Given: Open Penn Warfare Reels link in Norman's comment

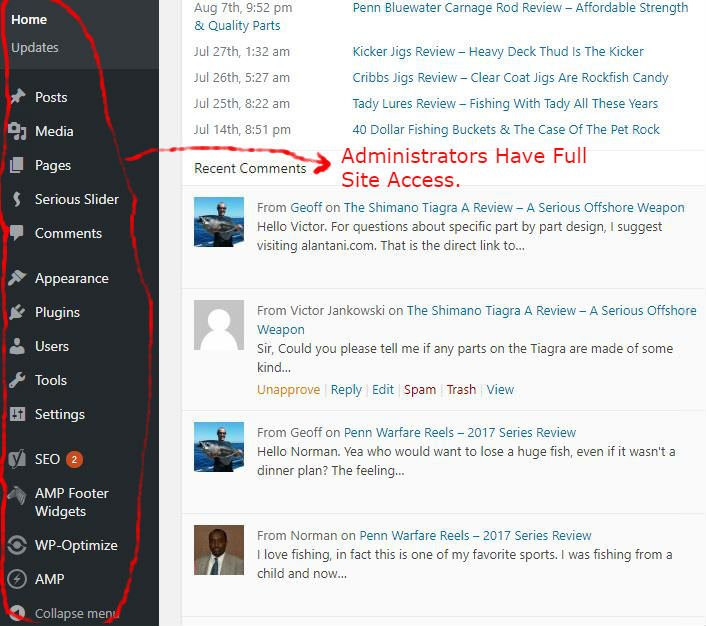Looking at the screenshot, I should [x=475, y=536].
